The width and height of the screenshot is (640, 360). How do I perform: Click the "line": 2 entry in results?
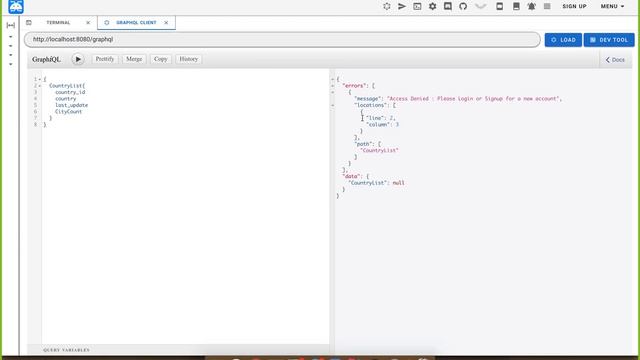click(x=381, y=118)
